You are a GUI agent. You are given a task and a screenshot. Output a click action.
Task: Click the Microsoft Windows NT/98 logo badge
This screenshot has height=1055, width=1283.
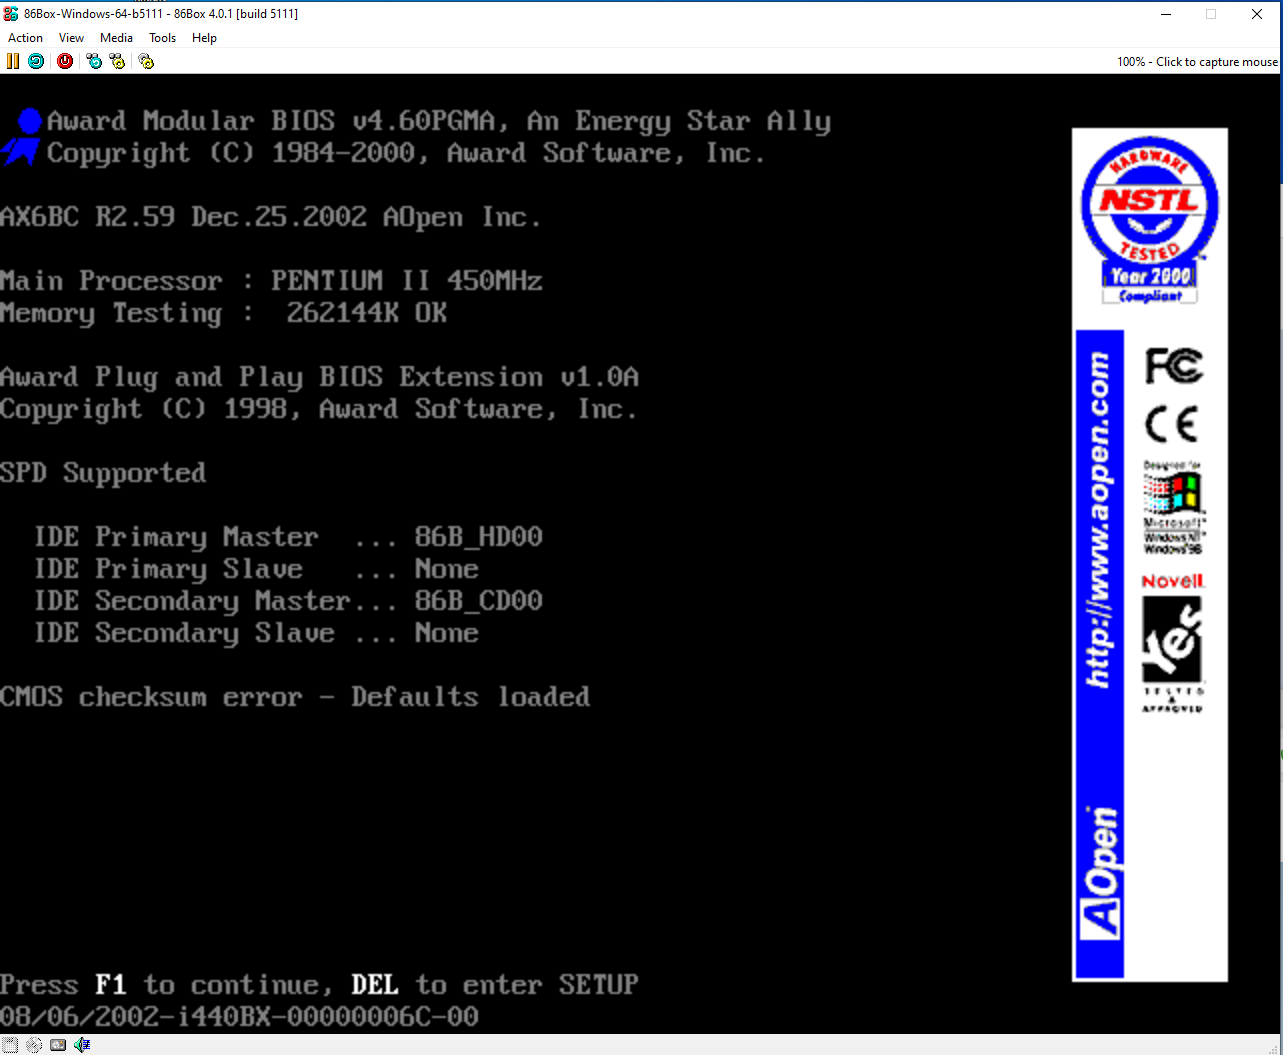pyautogui.click(x=1174, y=508)
